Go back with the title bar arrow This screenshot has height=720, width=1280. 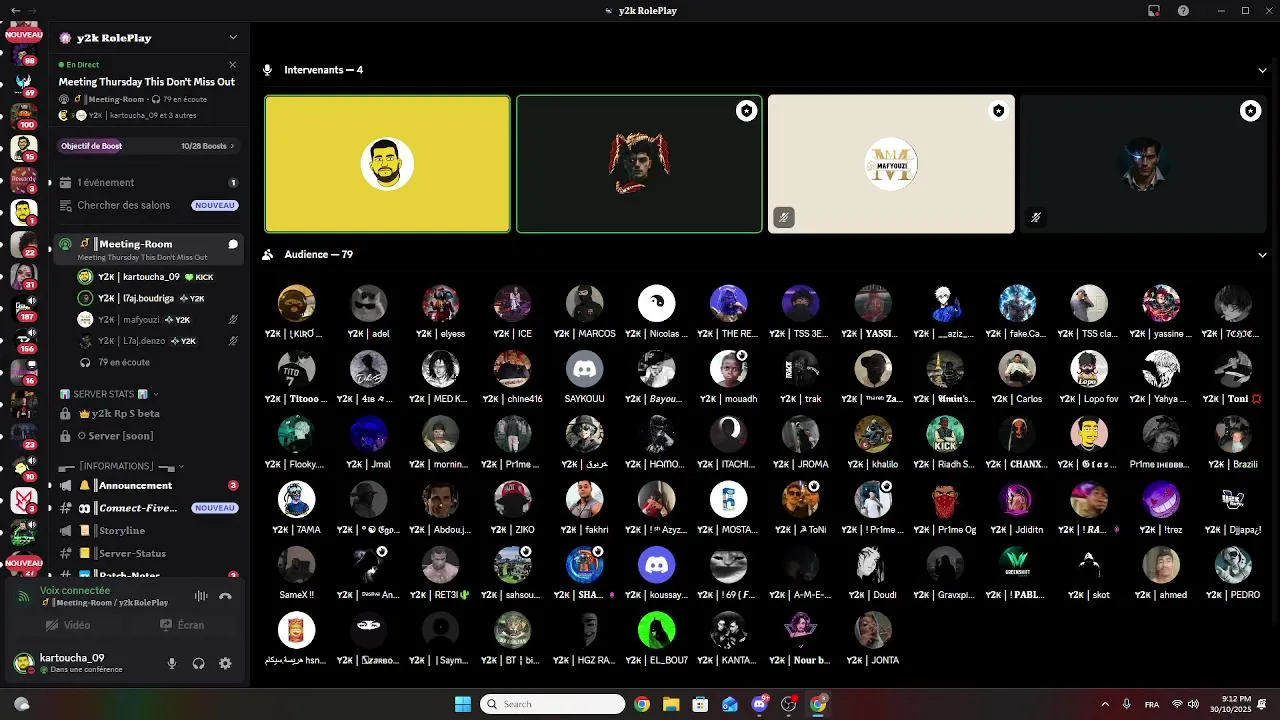click(x=15, y=11)
